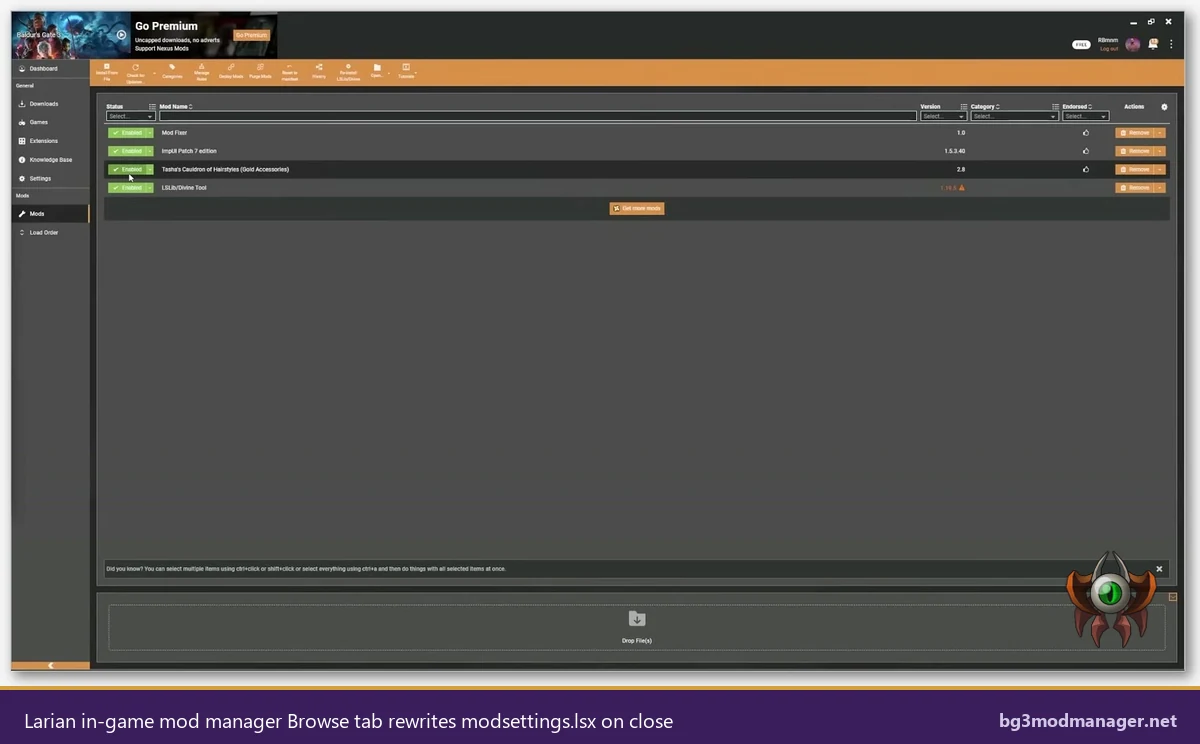Screen dimensions: 1200x744
Task: Toggle Enabled status for Mod Fixer
Action: click(126, 132)
